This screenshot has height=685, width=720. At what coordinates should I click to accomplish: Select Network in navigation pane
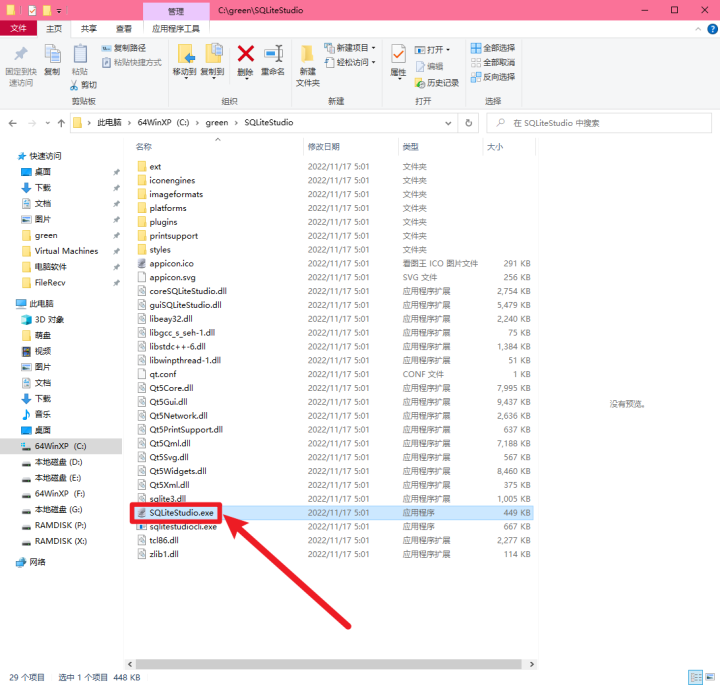point(37,562)
